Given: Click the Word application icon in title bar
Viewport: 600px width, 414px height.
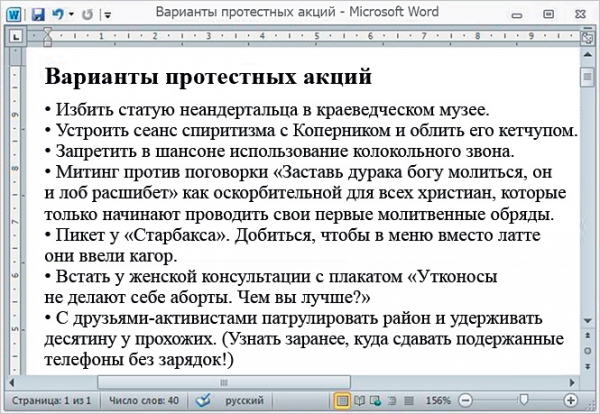Looking at the screenshot, I should [13, 16].
